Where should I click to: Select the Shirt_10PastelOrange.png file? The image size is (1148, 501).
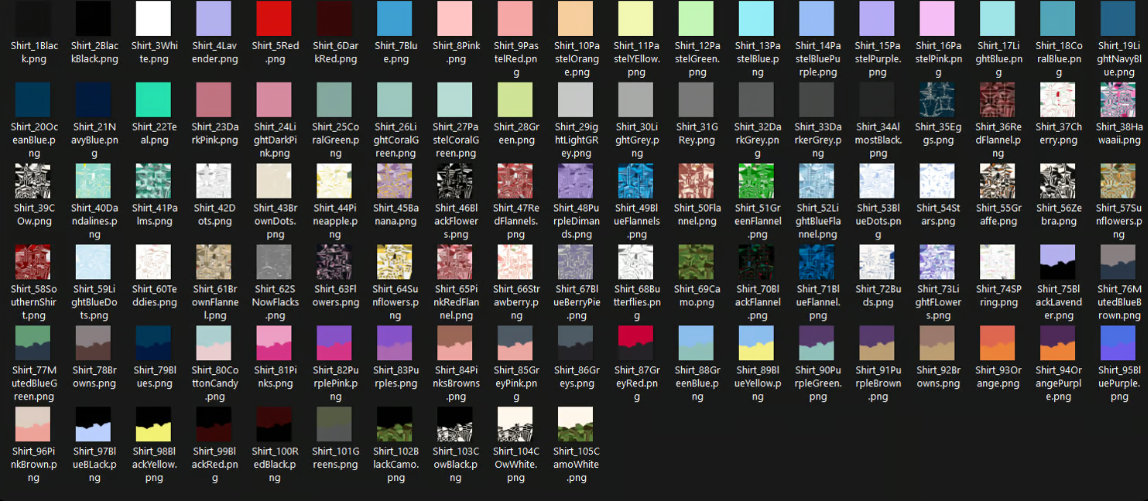576,20
